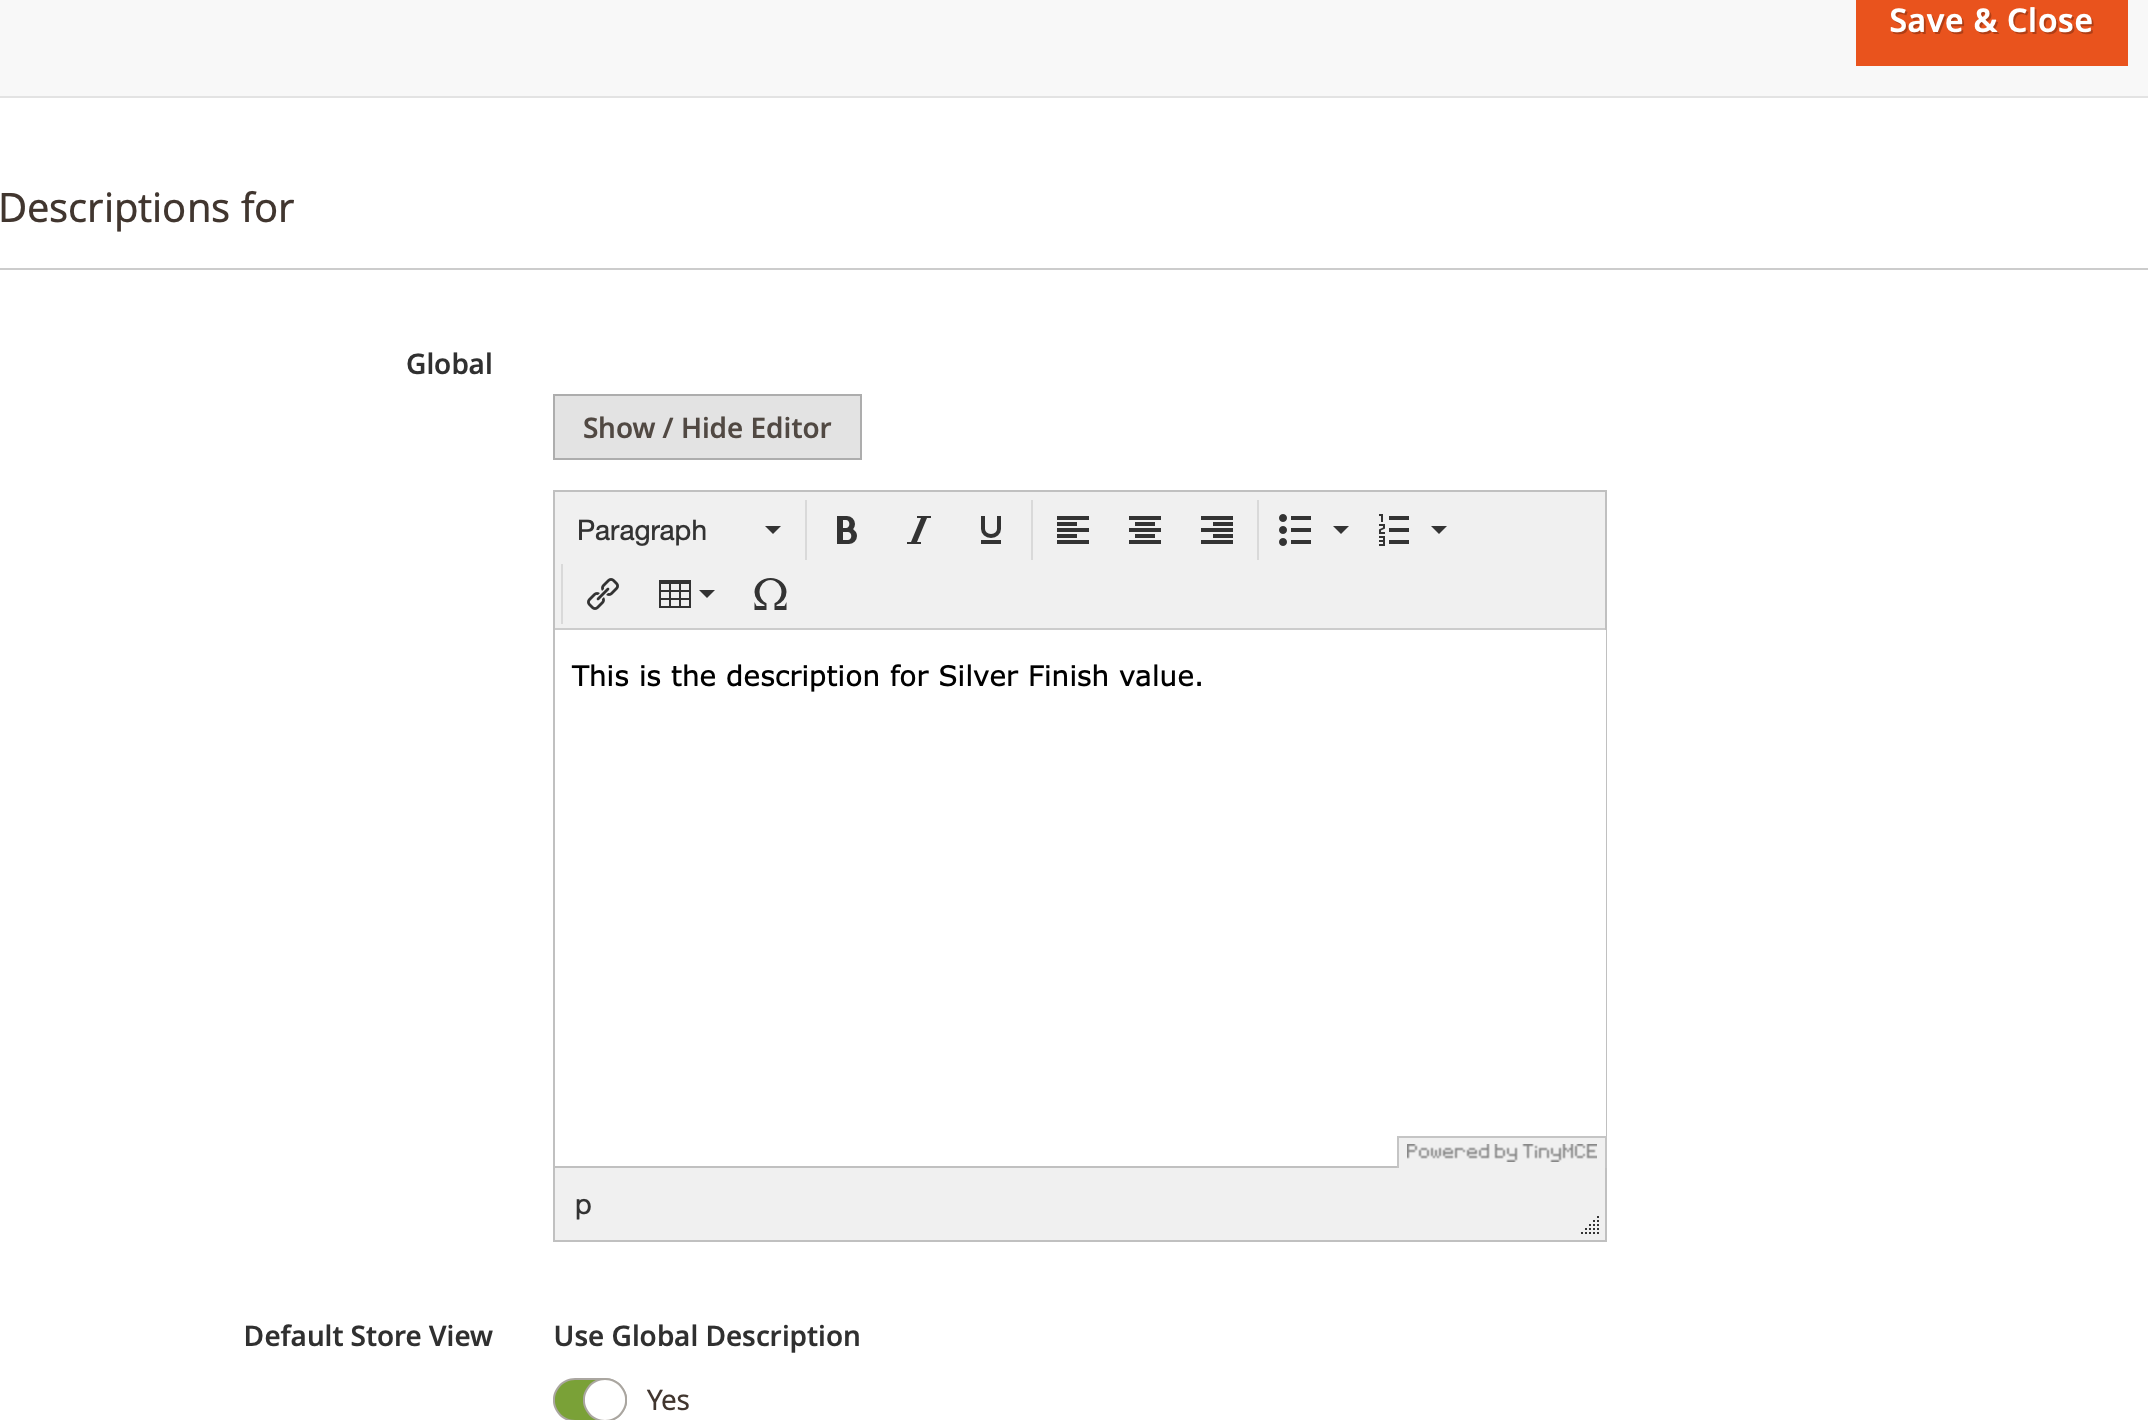This screenshot has height=1420, width=2148.
Task: Click the Default Store View label
Action: (368, 1336)
